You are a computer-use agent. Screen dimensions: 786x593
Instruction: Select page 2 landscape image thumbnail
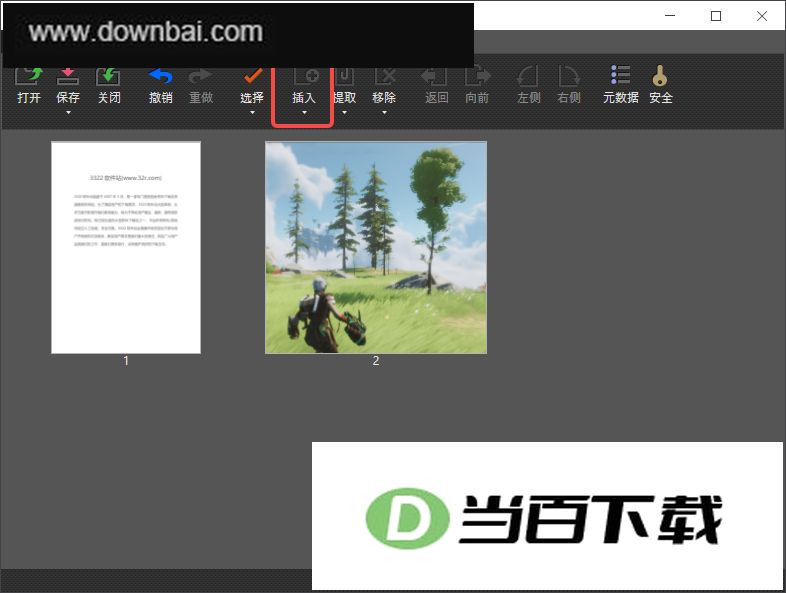point(376,248)
